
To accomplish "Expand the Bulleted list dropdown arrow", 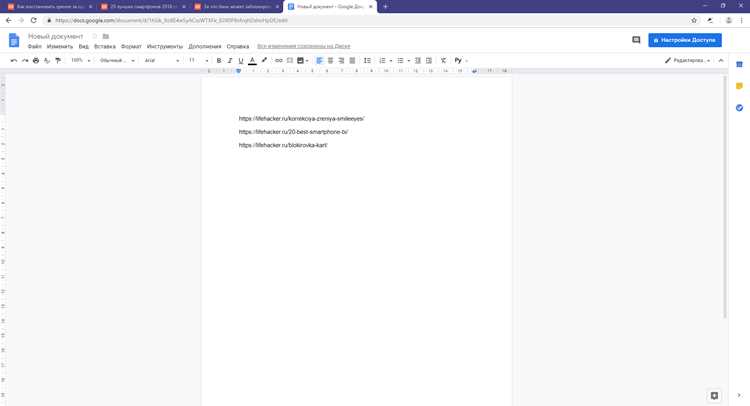I will (x=408, y=61).
